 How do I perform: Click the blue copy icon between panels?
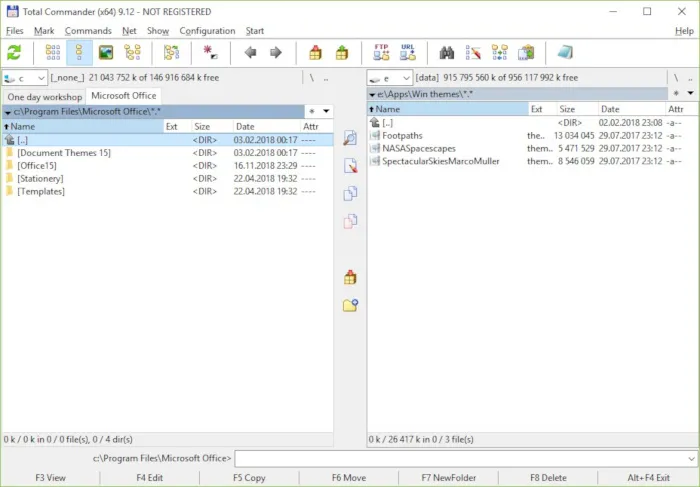pos(350,194)
